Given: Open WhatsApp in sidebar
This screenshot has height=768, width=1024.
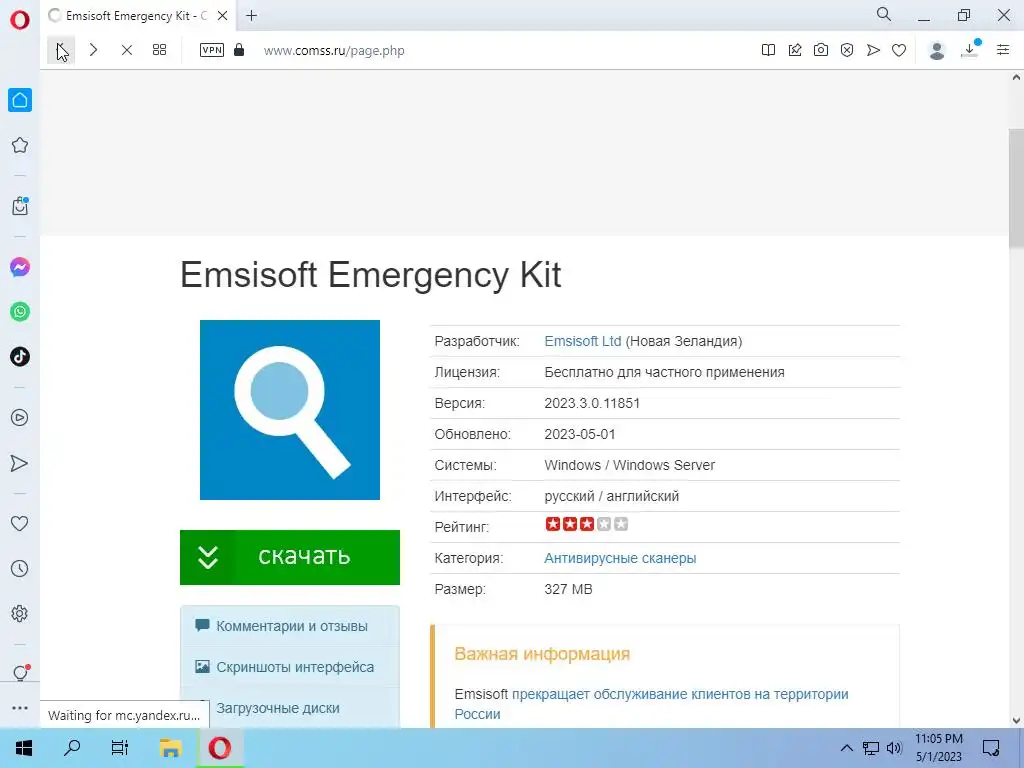Looking at the screenshot, I should pyautogui.click(x=20, y=312).
